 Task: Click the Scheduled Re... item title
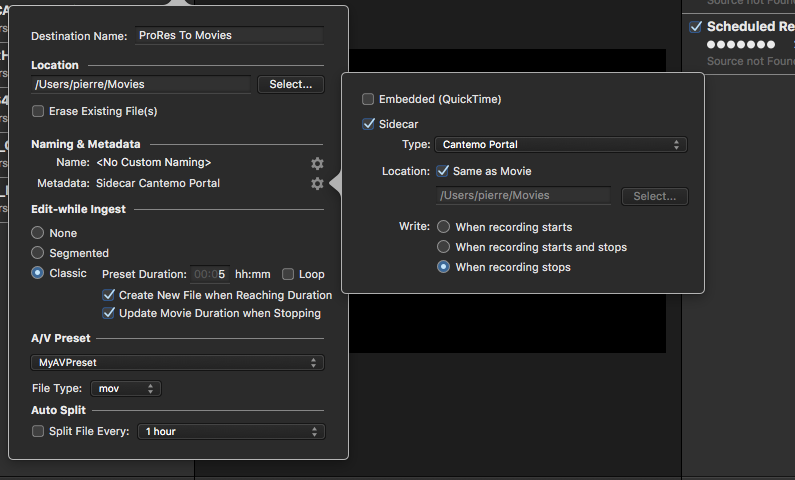(x=751, y=26)
